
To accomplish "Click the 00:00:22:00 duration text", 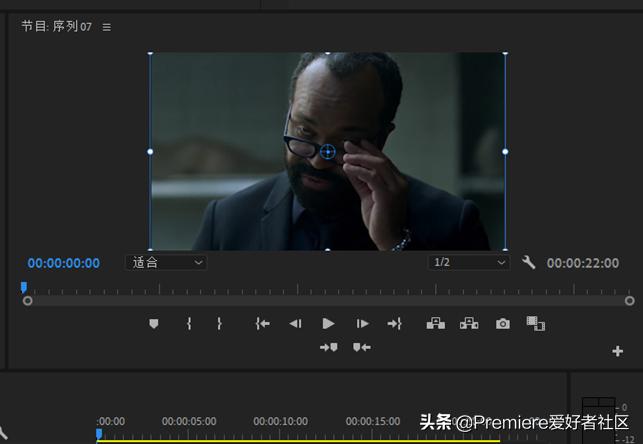I will pyautogui.click(x=583, y=263).
